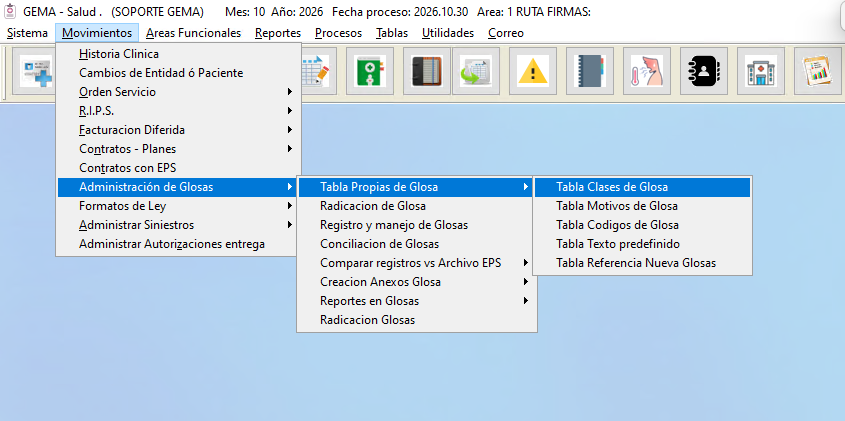
Task: Open the Reportes menu
Action: pos(278,33)
